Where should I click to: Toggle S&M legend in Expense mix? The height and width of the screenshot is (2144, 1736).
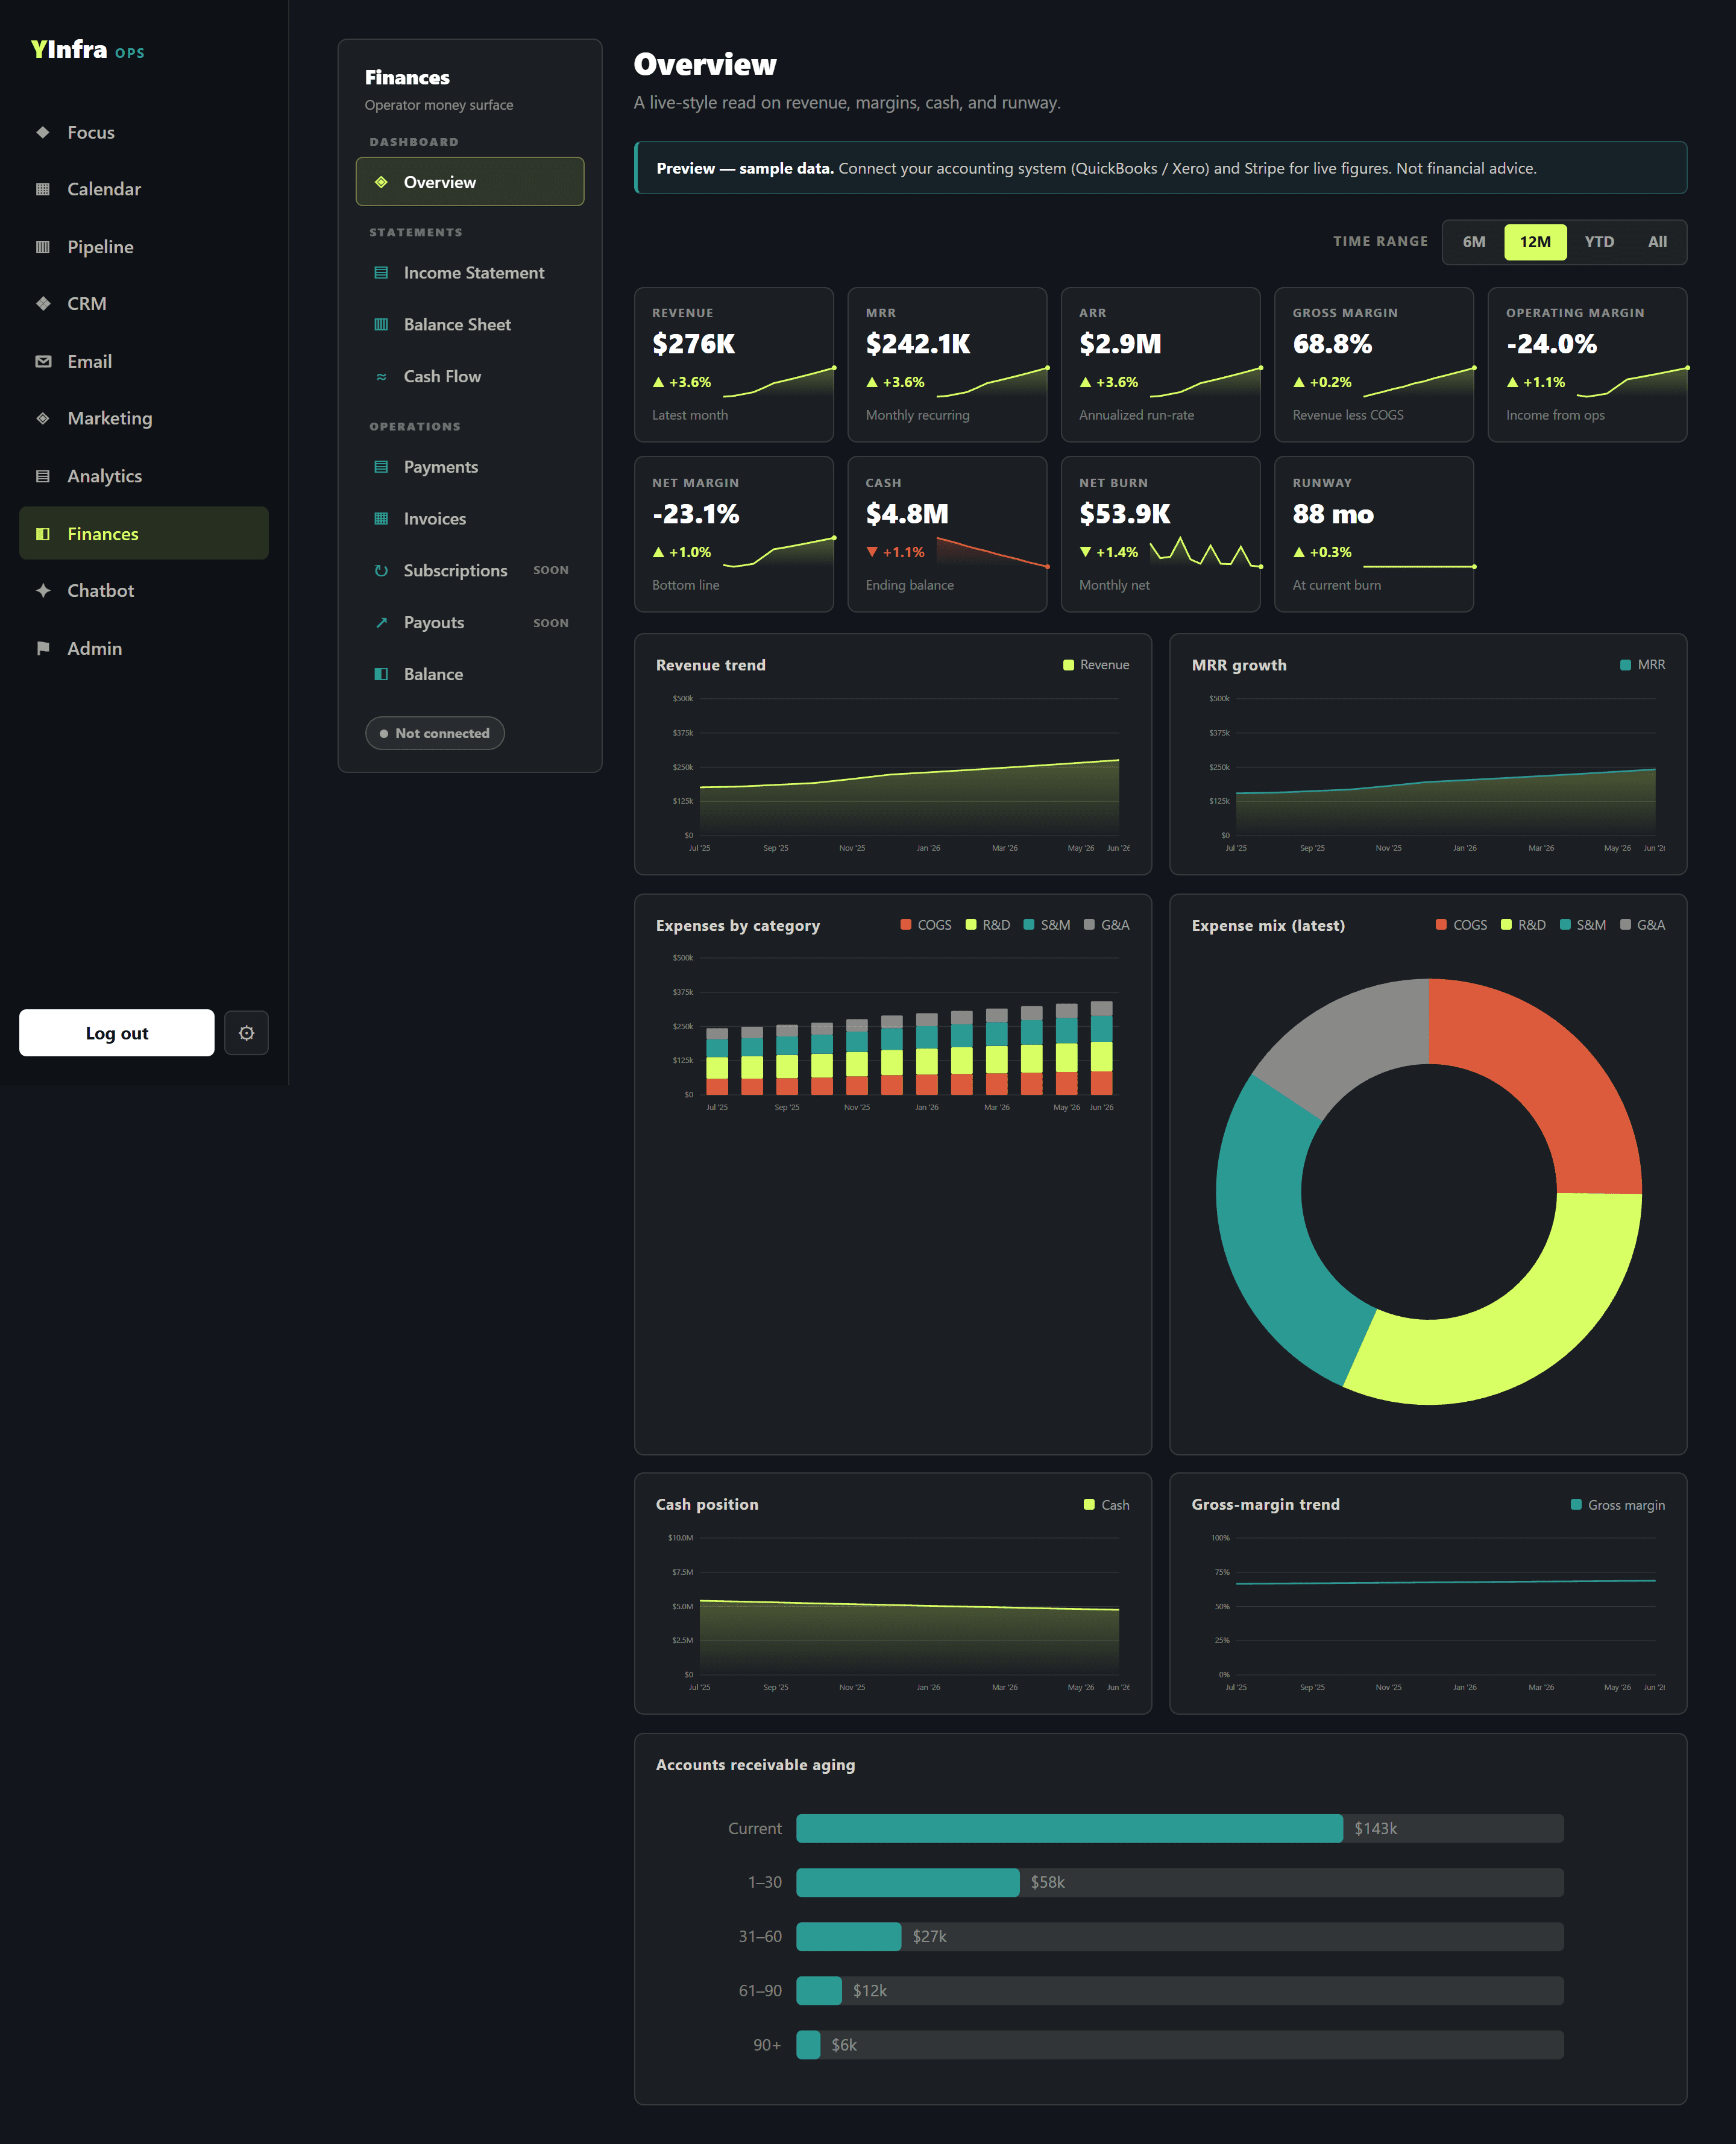1582,925
